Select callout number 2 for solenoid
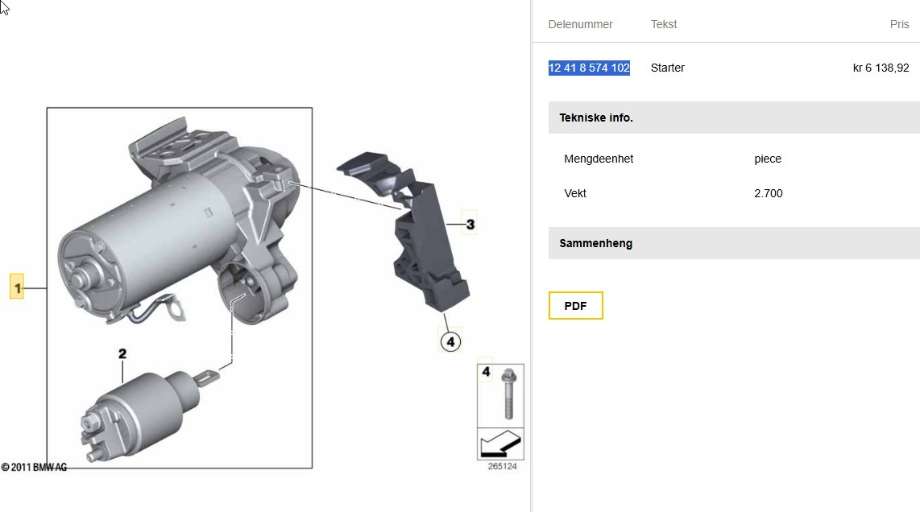This screenshot has width=920, height=512. pyautogui.click(x=122, y=354)
